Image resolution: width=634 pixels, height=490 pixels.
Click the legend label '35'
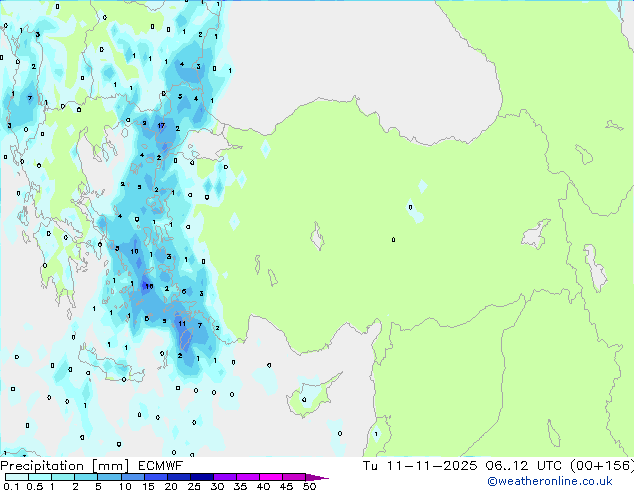point(240,486)
